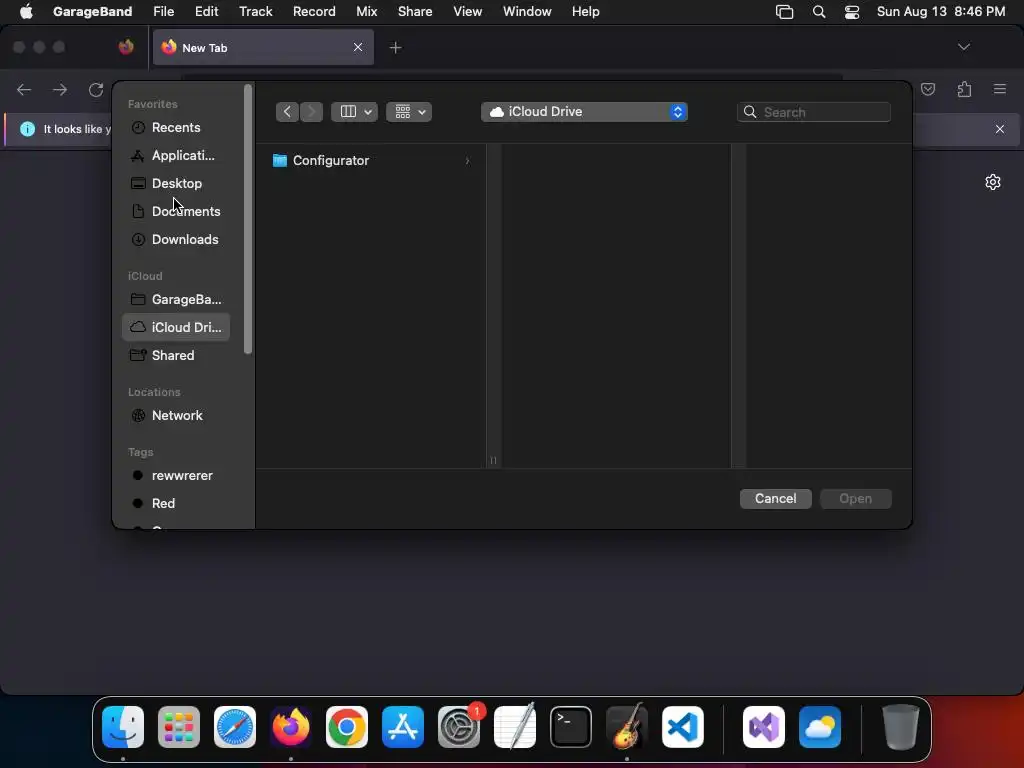Switch to GarageBand guitar icon in Dock
Screen dimensions: 1024x768
coord(627,727)
